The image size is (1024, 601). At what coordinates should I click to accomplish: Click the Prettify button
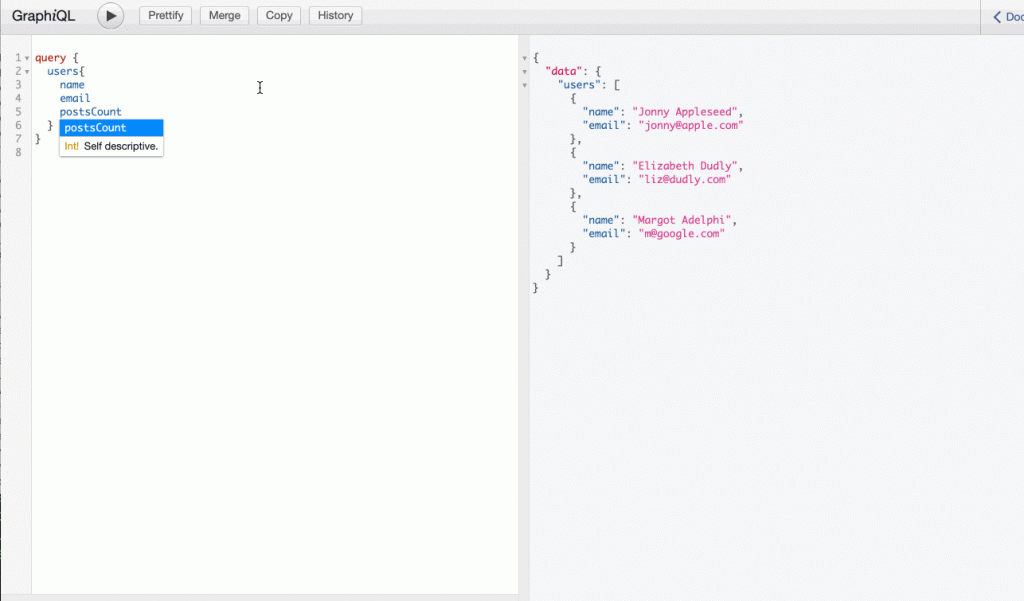pos(165,16)
